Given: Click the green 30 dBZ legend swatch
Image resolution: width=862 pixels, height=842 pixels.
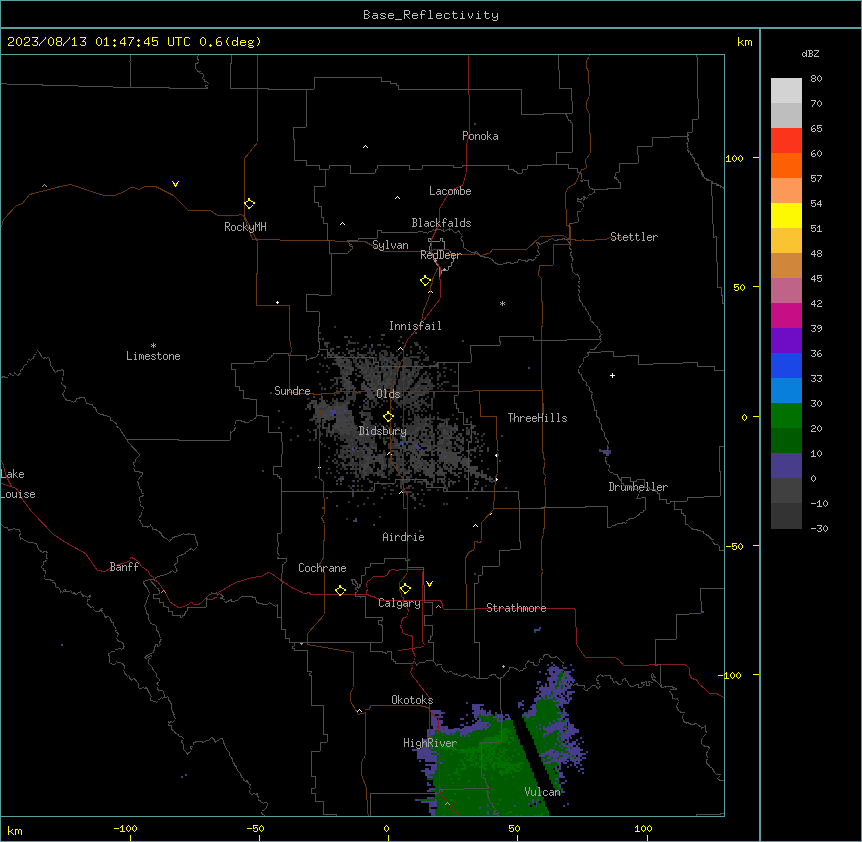Looking at the screenshot, I should 786,416.
